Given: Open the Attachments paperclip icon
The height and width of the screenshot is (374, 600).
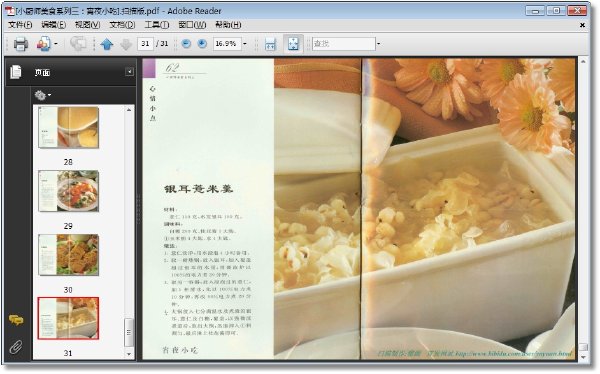Looking at the screenshot, I should 16,347.
